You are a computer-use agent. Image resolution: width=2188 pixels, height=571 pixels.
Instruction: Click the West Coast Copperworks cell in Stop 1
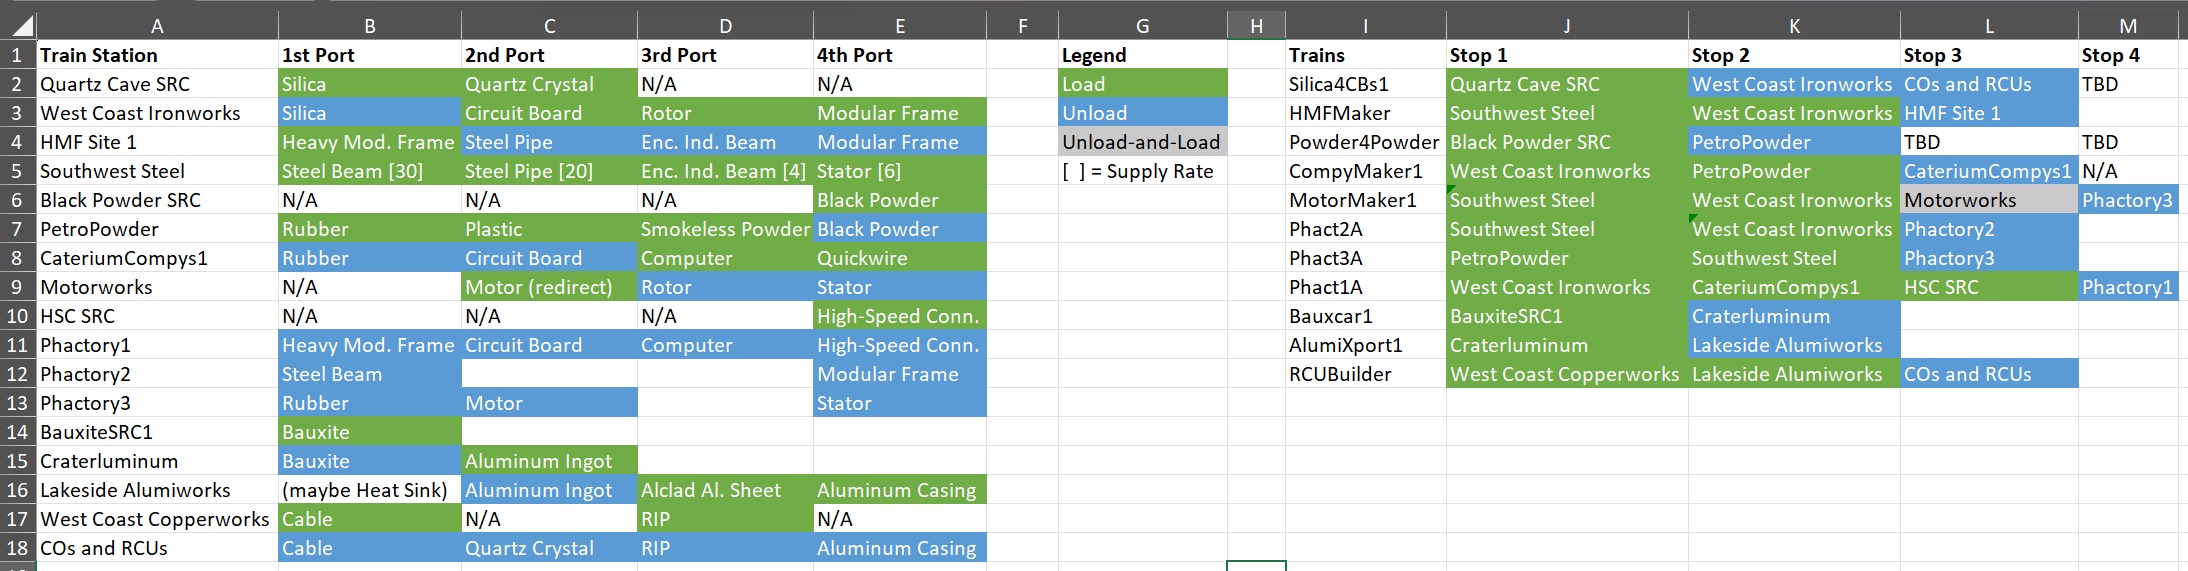tap(1567, 374)
